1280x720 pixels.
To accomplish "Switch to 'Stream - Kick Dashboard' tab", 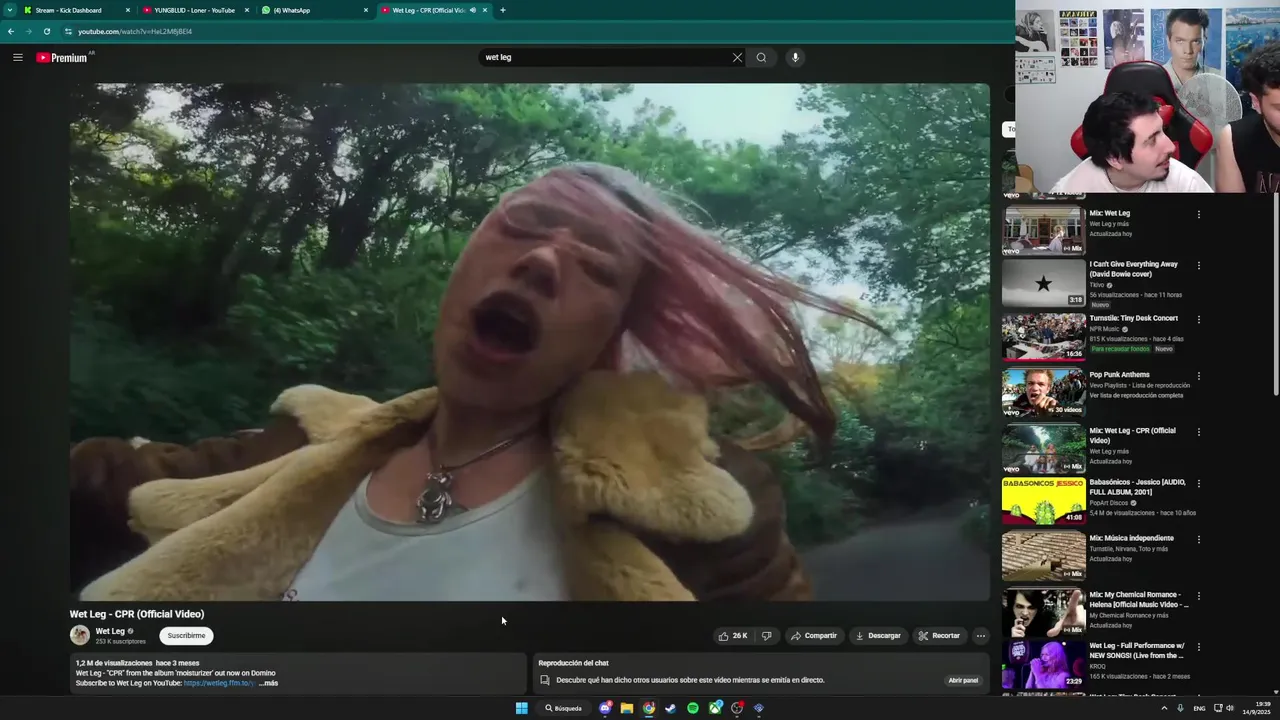I will [x=76, y=10].
